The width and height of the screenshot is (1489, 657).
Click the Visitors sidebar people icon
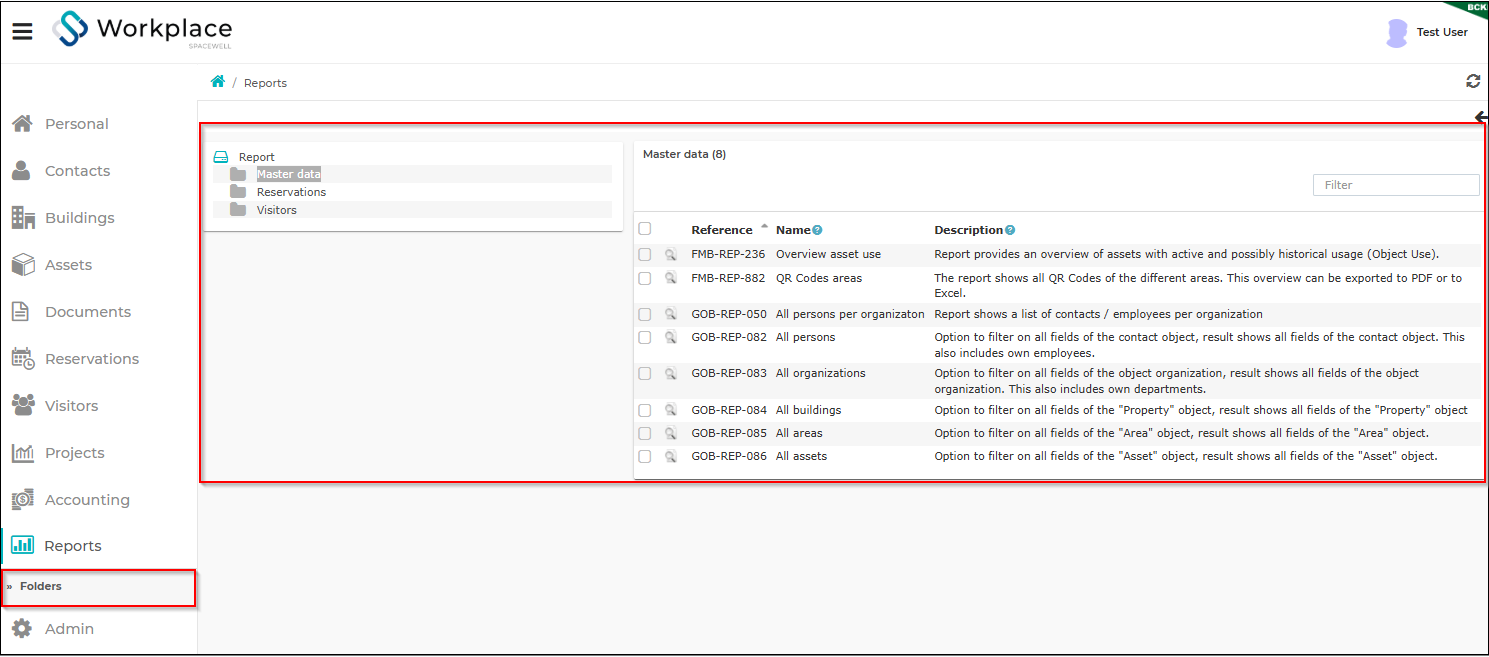[23, 406]
